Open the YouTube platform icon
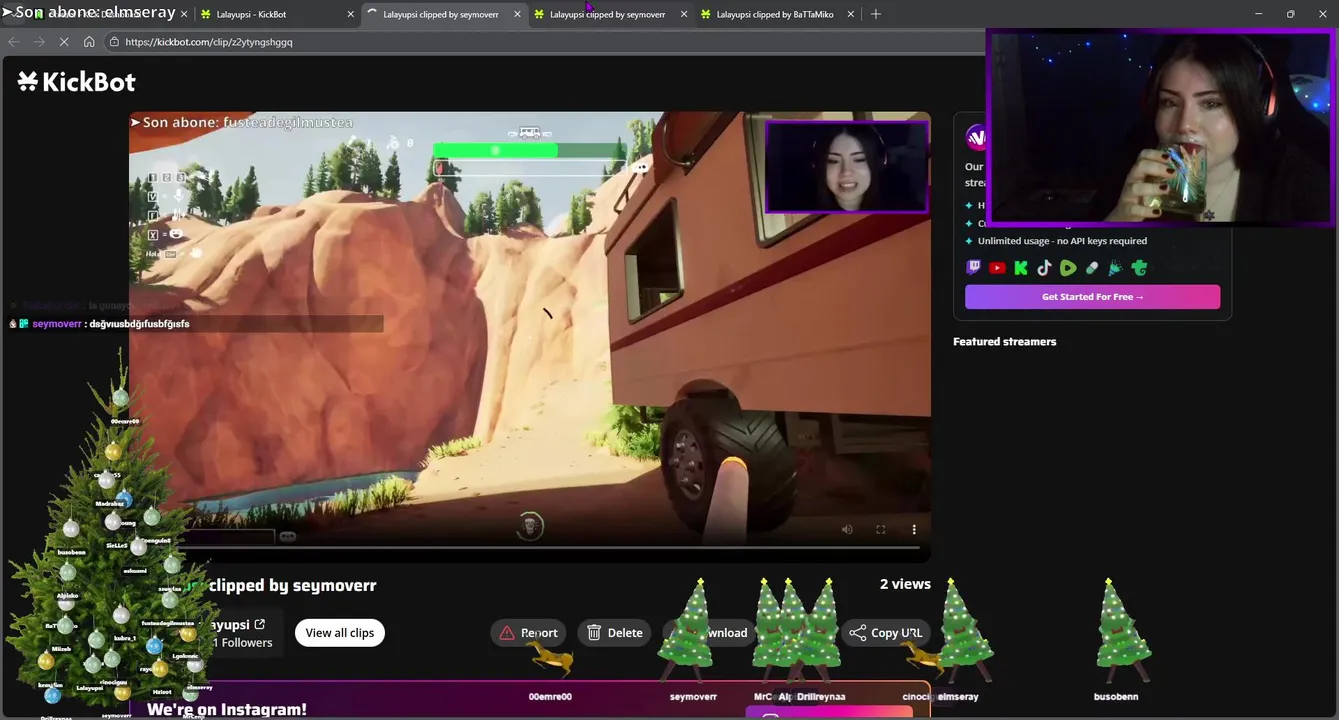 tap(997, 268)
